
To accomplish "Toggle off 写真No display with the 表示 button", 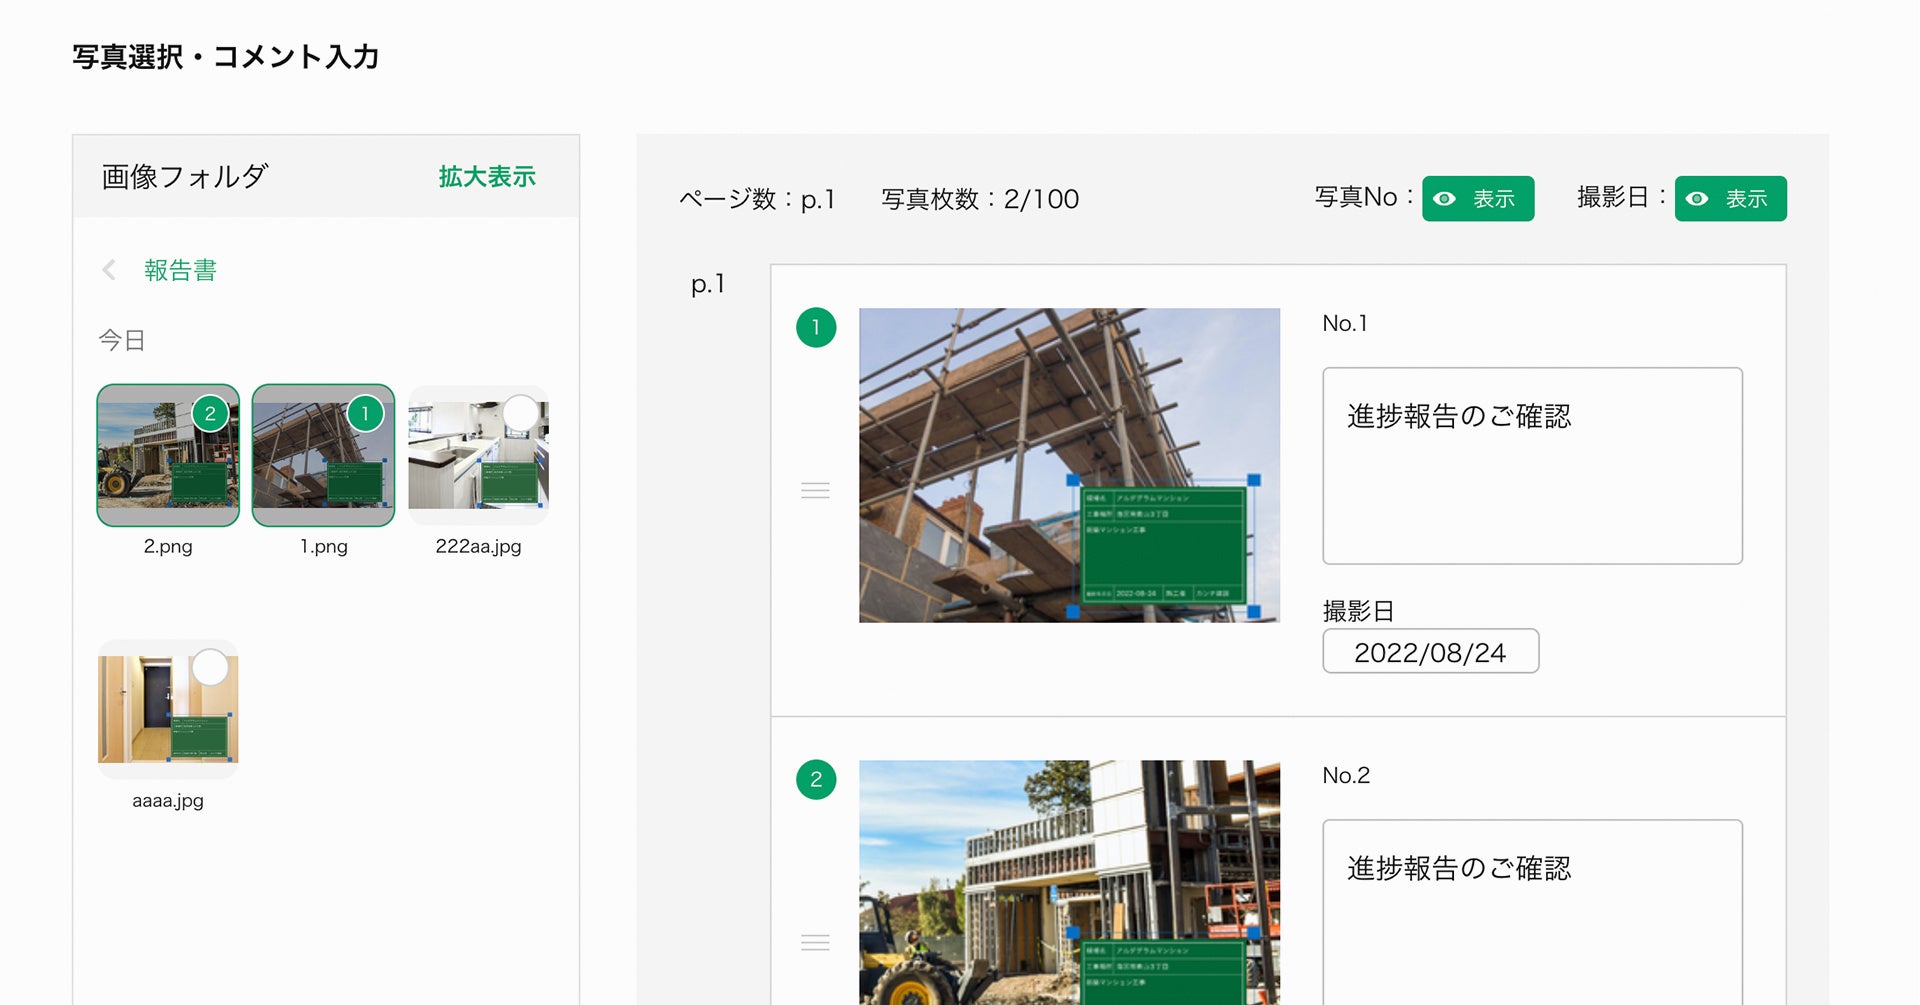I will pos(1479,199).
